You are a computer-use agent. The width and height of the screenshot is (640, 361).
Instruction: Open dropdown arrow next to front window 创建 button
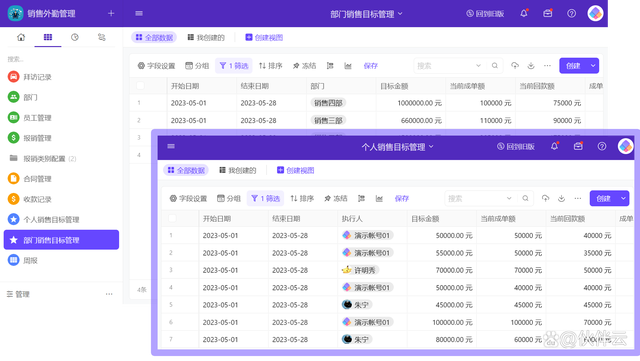point(623,198)
